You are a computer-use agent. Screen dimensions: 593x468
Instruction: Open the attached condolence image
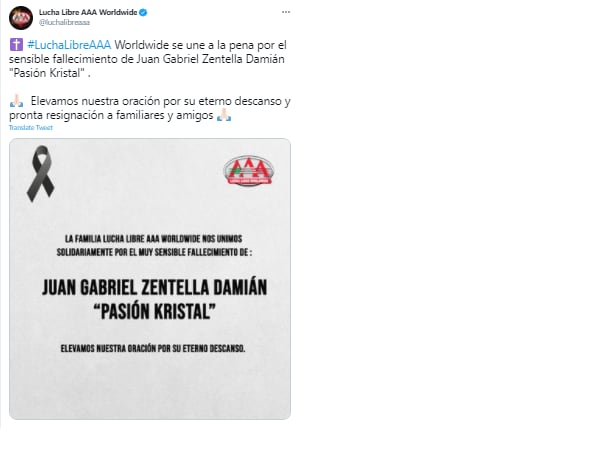pos(150,279)
